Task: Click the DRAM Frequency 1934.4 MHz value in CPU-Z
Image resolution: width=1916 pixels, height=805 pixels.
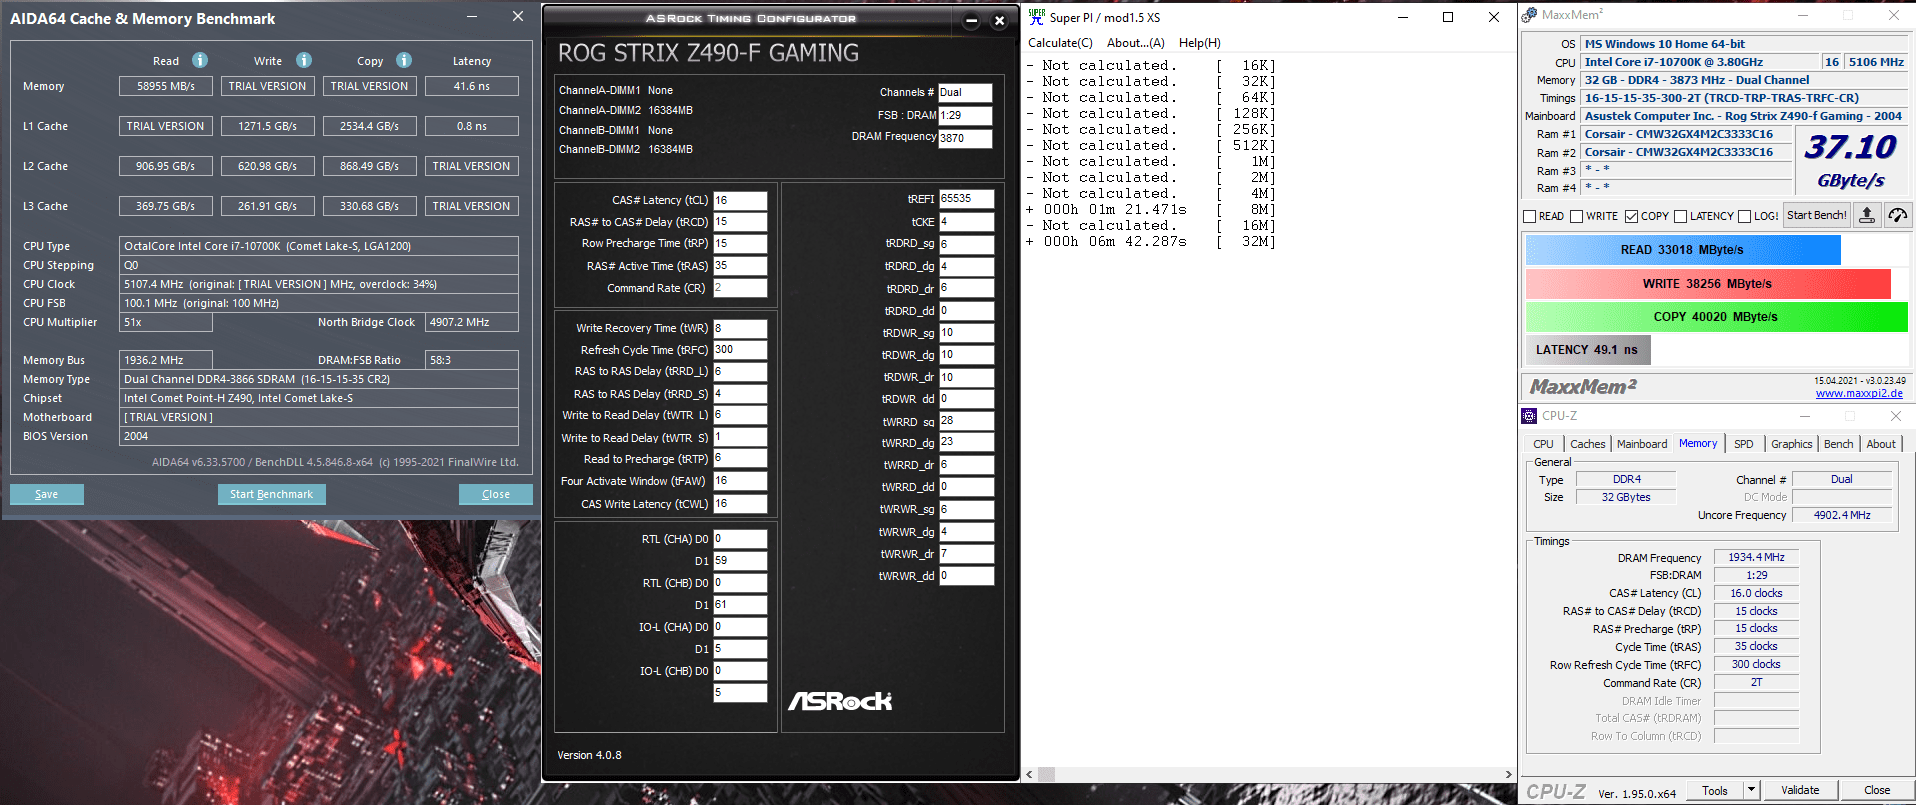Action: [x=1756, y=557]
